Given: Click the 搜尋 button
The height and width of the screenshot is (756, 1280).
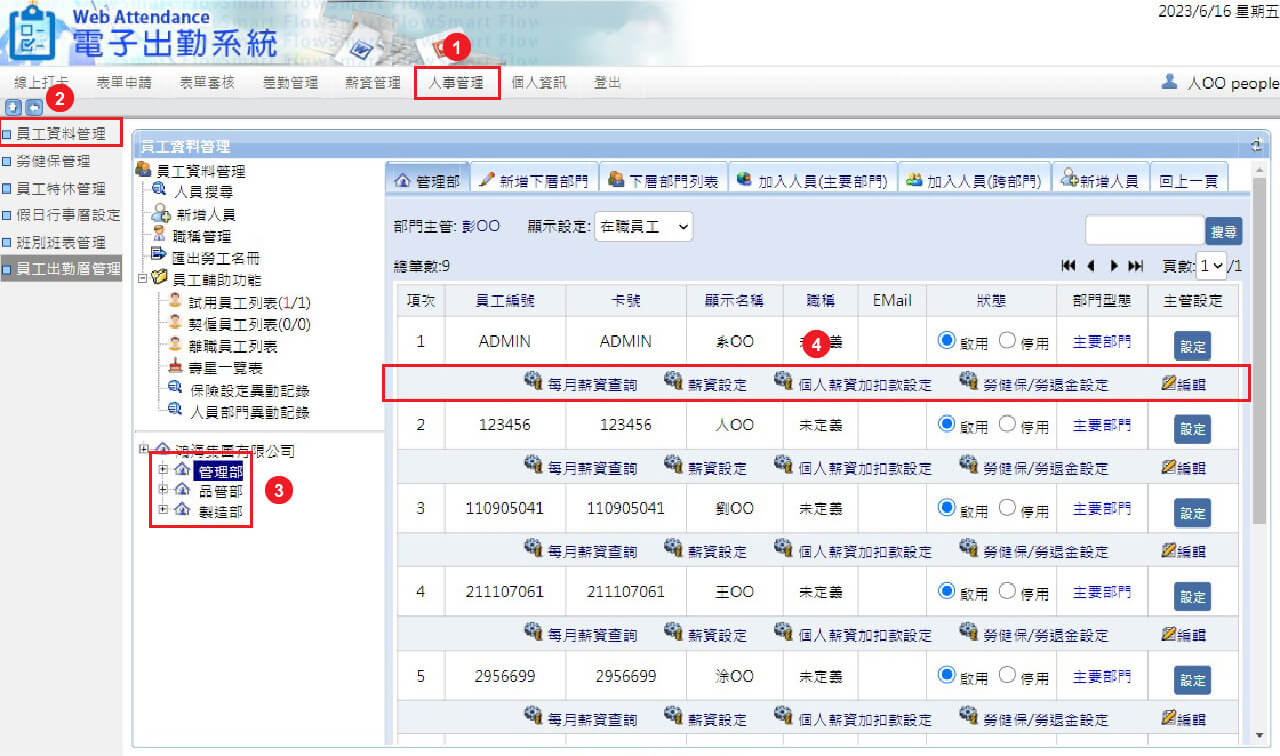Looking at the screenshot, I should coord(1224,231).
